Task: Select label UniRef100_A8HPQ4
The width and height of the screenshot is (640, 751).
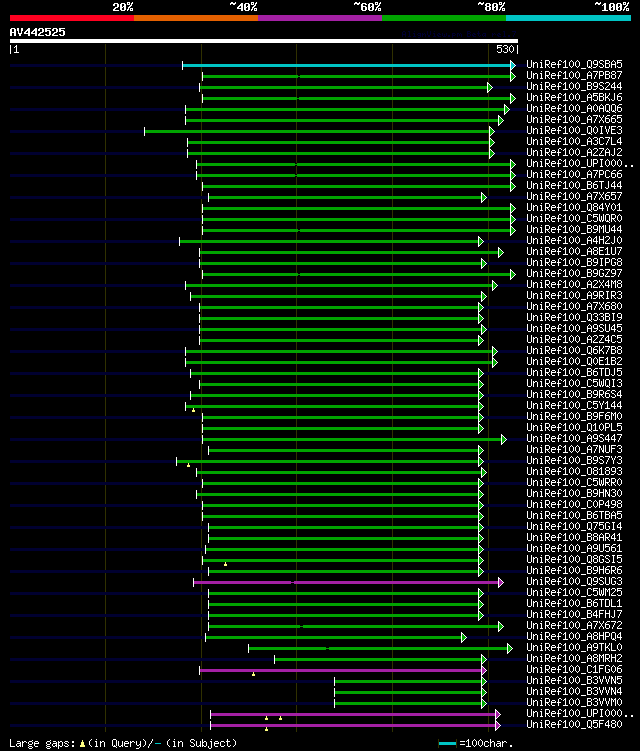Action: 574,637
